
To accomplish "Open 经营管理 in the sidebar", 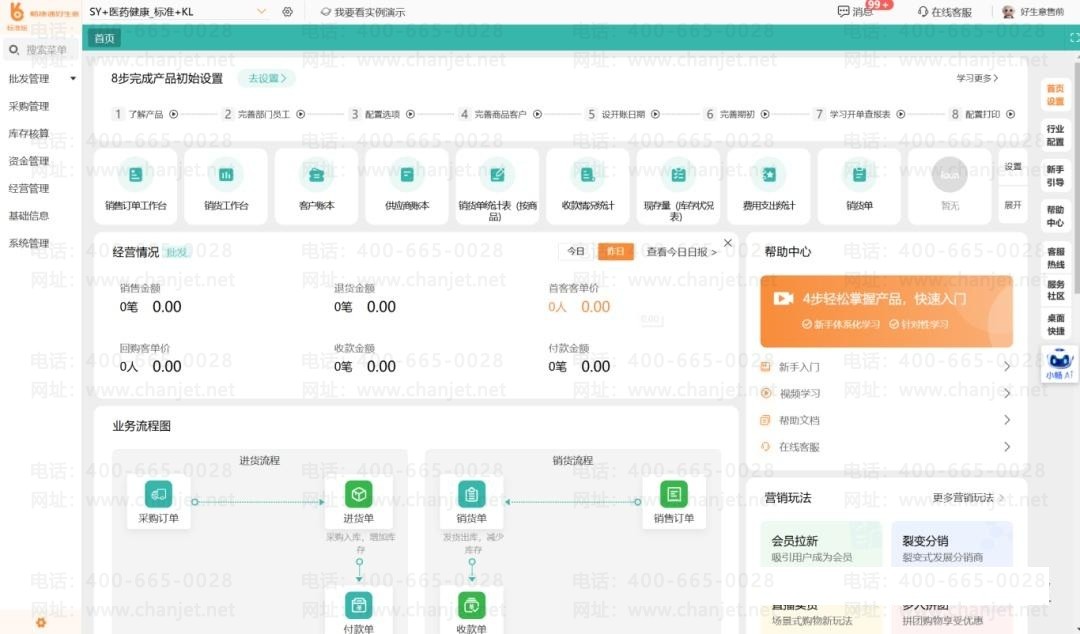I will pos(29,188).
